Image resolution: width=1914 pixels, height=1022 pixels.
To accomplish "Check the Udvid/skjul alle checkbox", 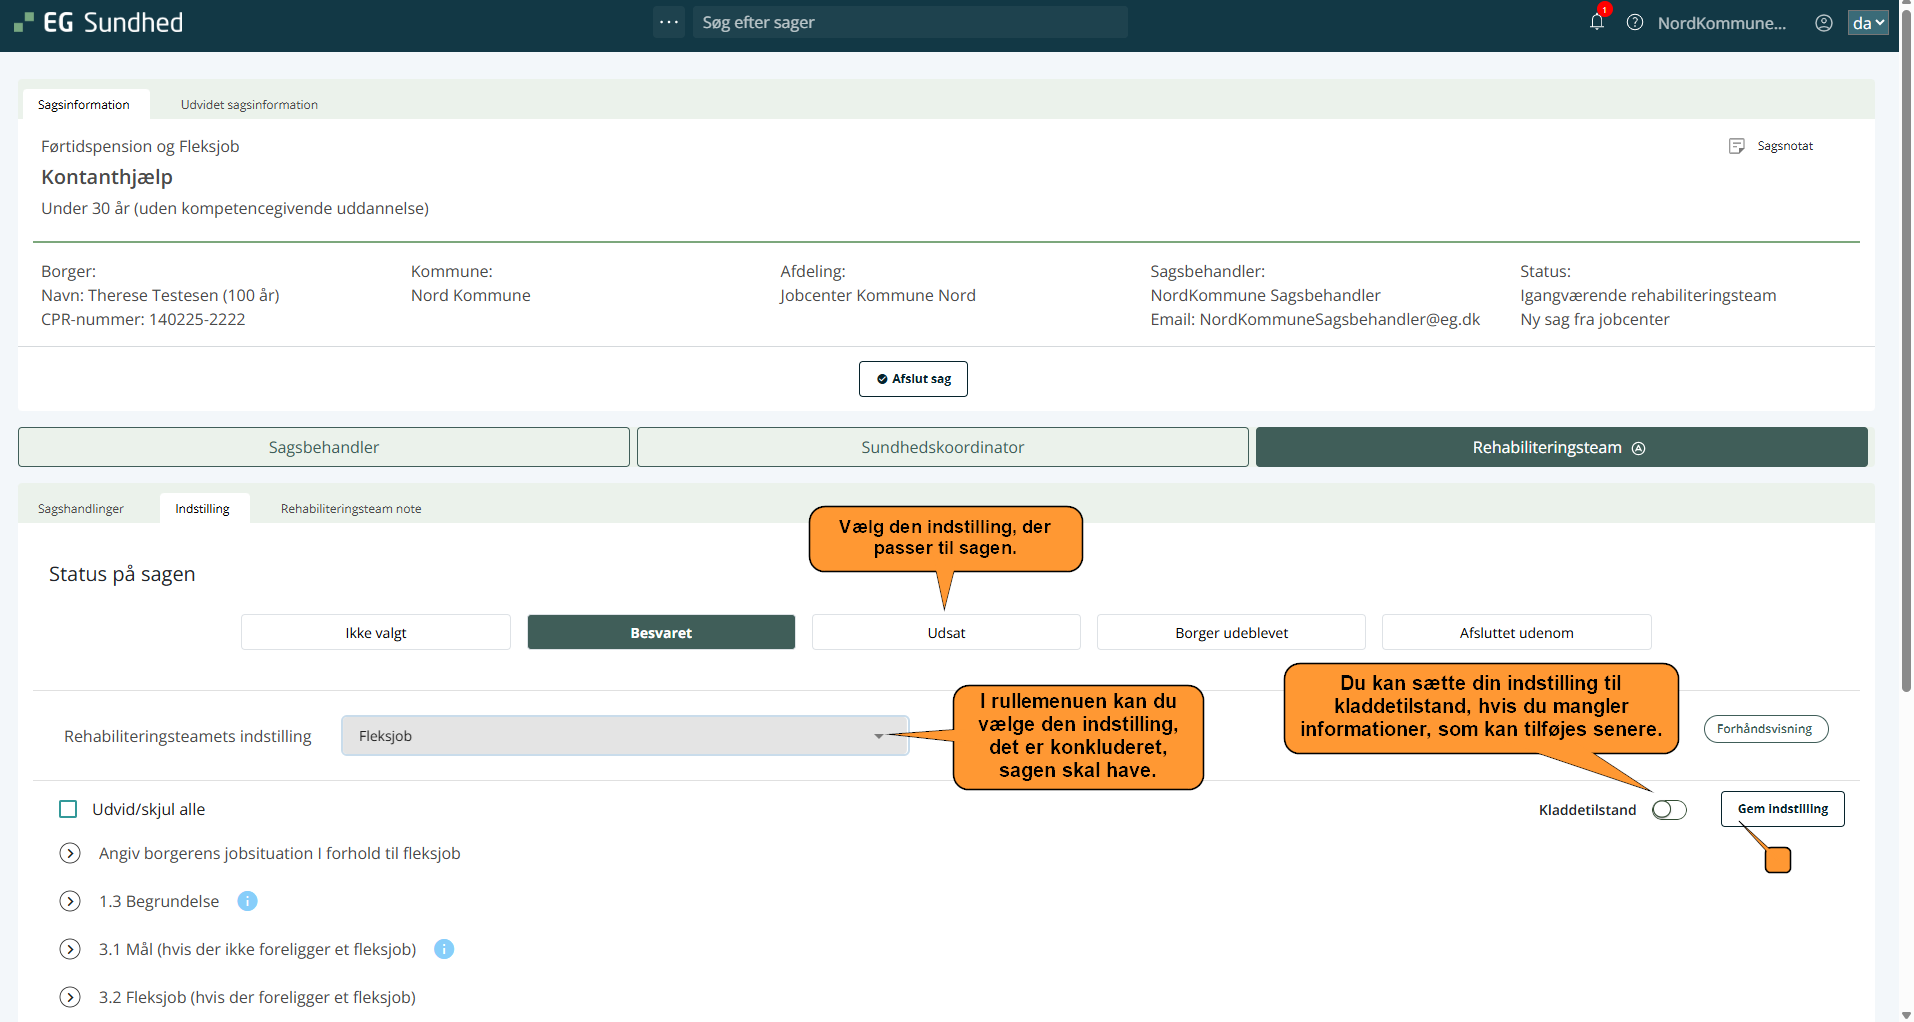I will 68,809.
